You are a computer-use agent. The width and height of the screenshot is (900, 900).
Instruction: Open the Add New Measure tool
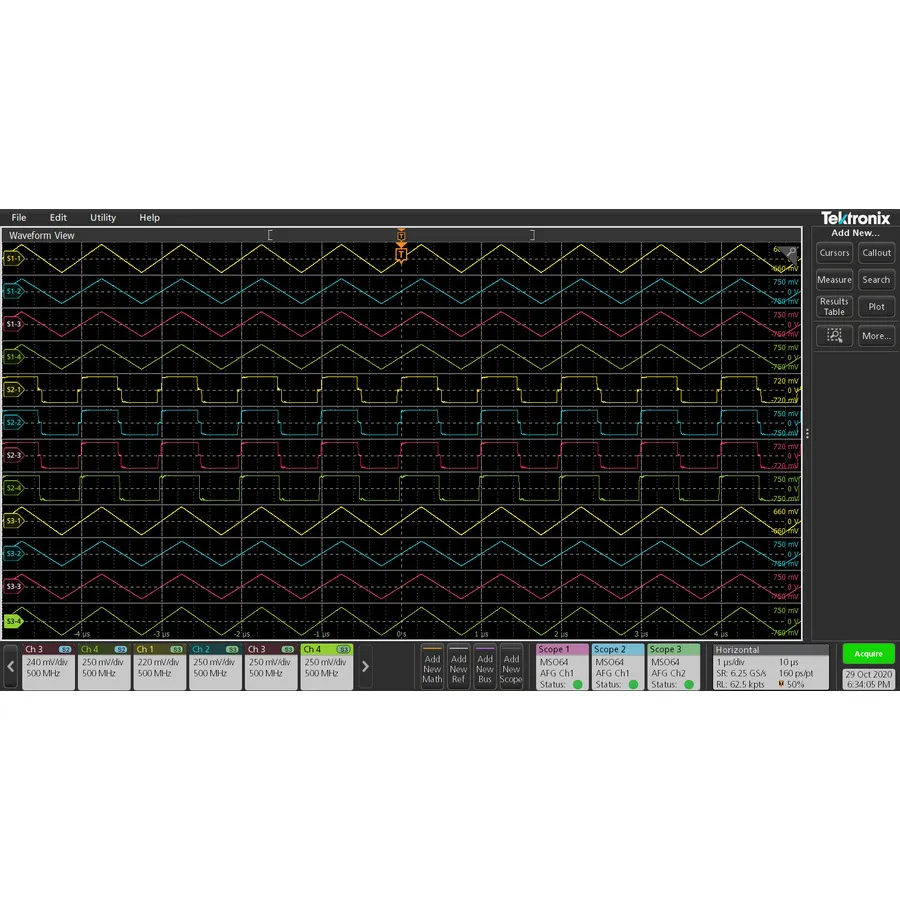coord(834,280)
